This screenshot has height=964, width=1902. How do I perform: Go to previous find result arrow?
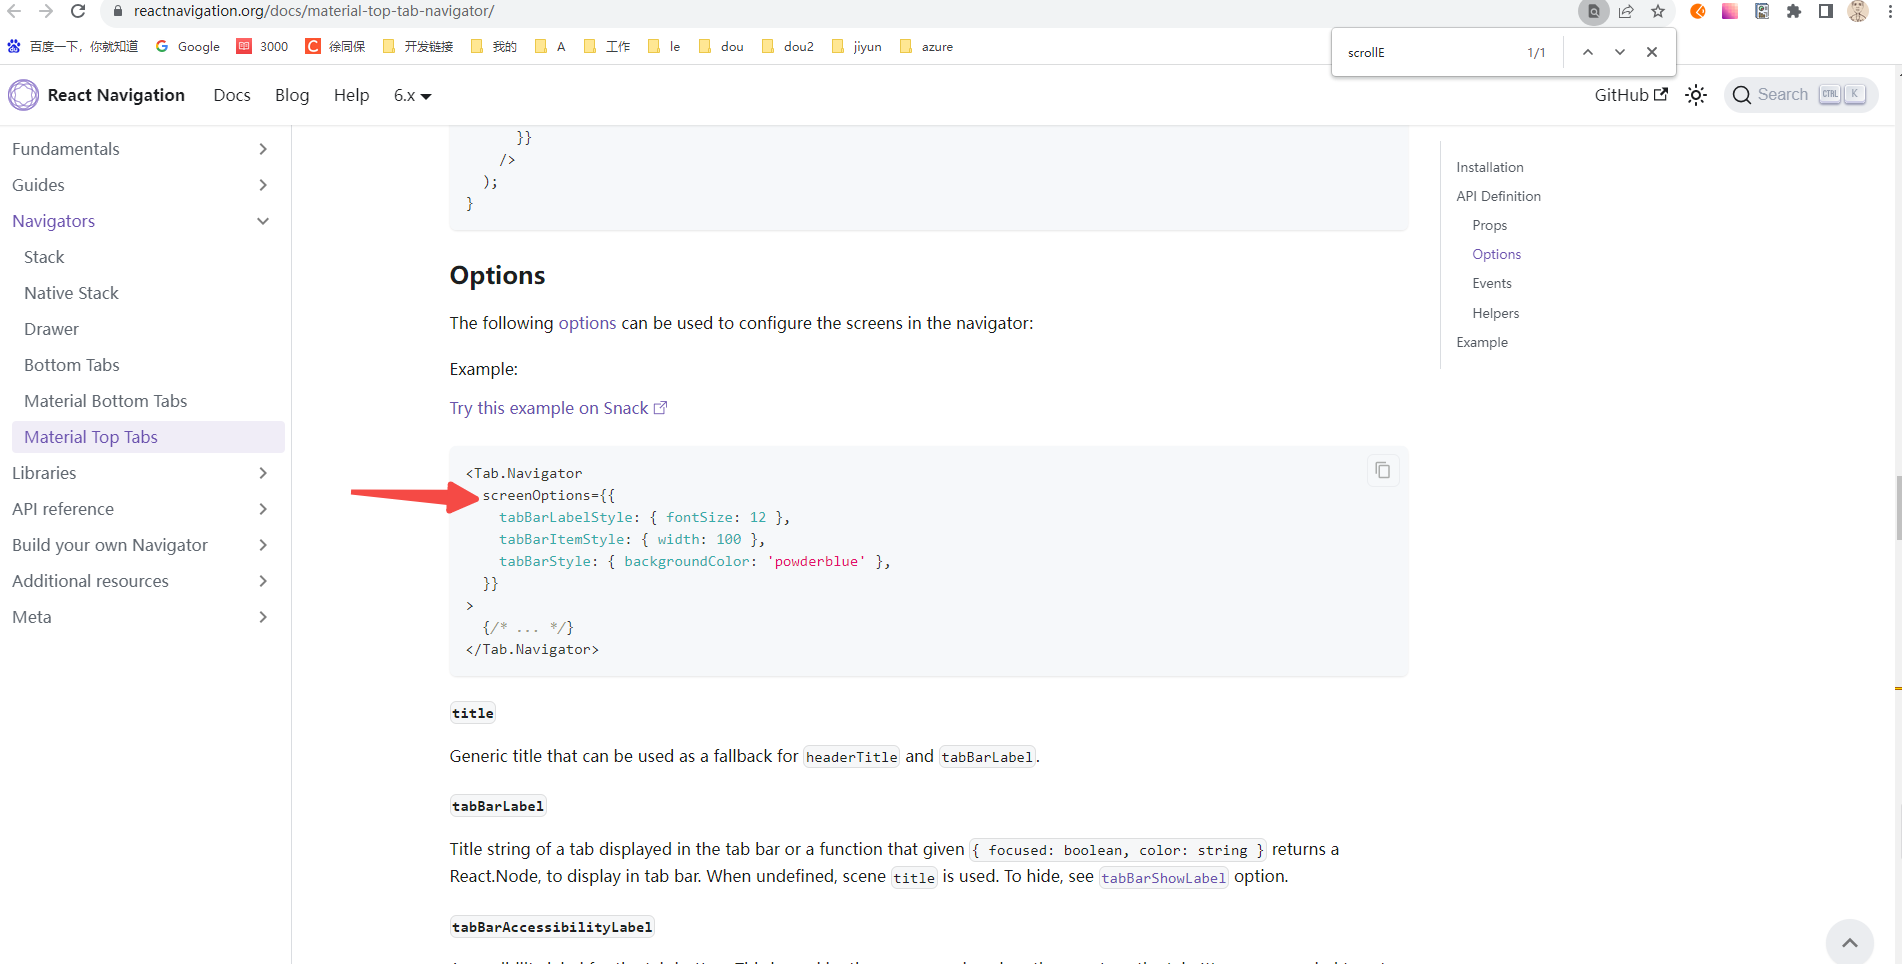pos(1588,52)
